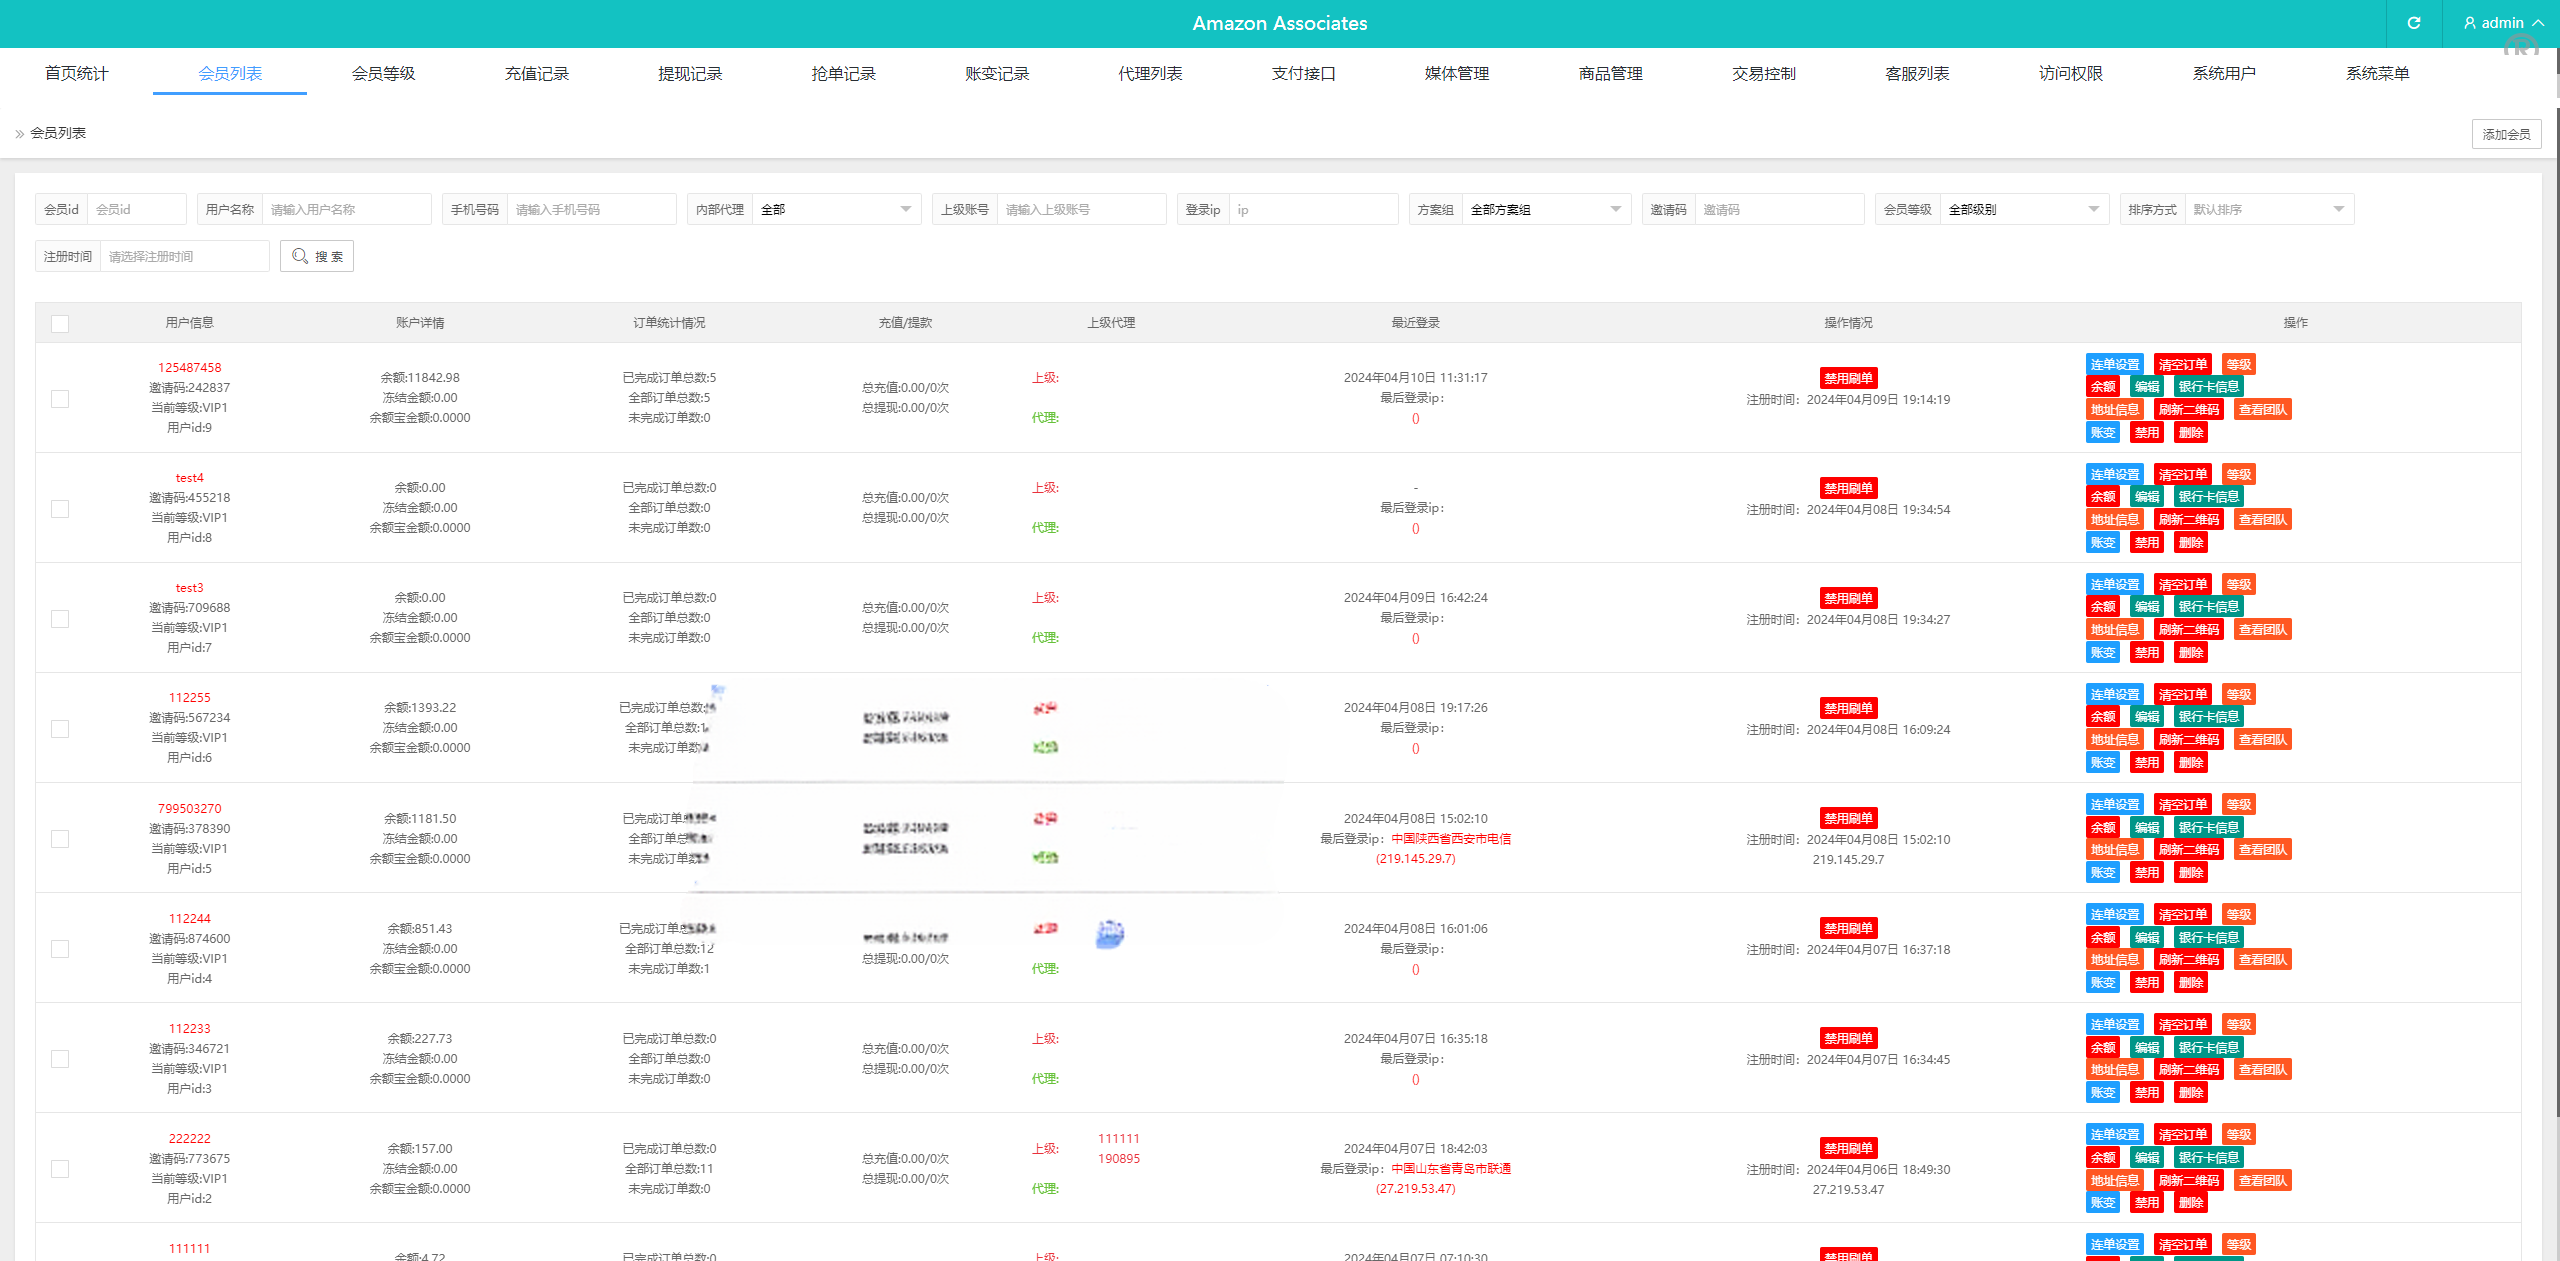Expand the admin account menu chevron
The image size is (2560, 1261).
2537,23
